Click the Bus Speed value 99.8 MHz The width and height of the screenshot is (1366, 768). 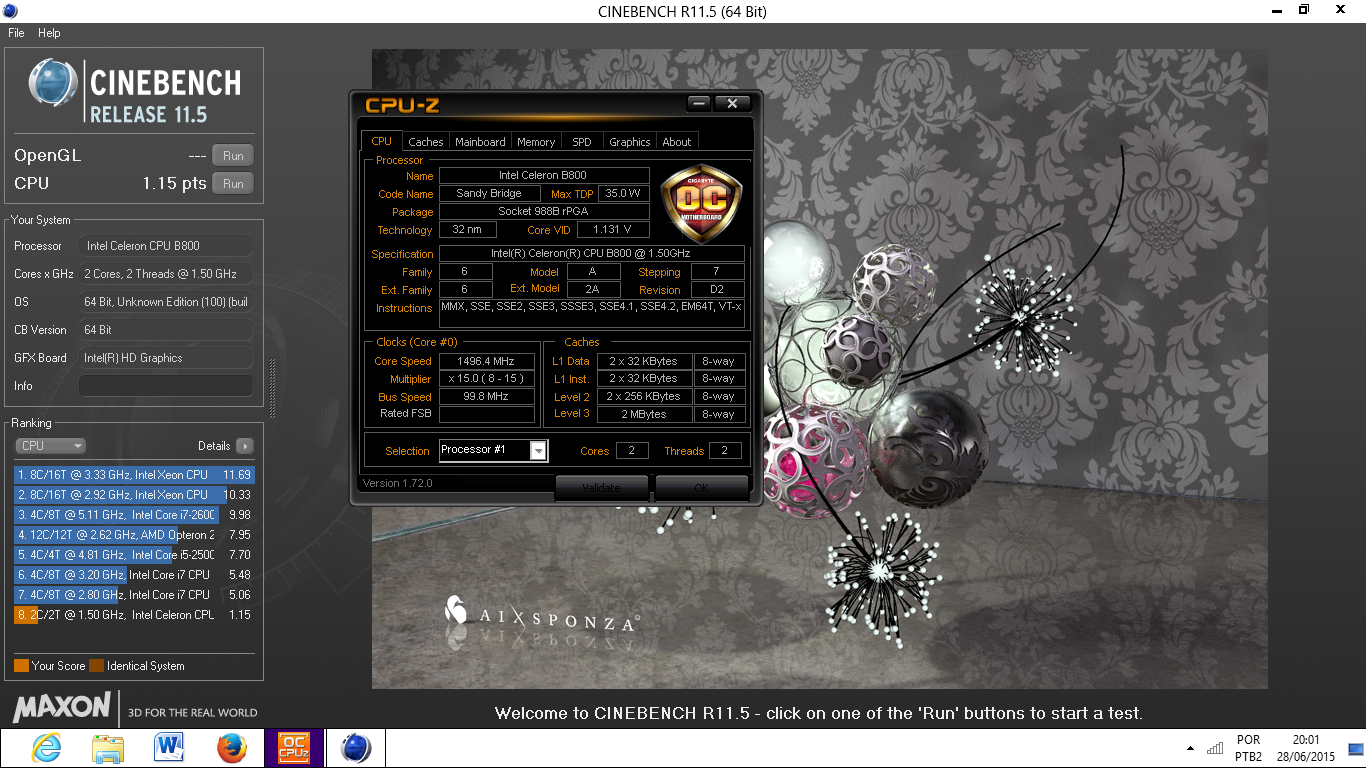point(487,397)
